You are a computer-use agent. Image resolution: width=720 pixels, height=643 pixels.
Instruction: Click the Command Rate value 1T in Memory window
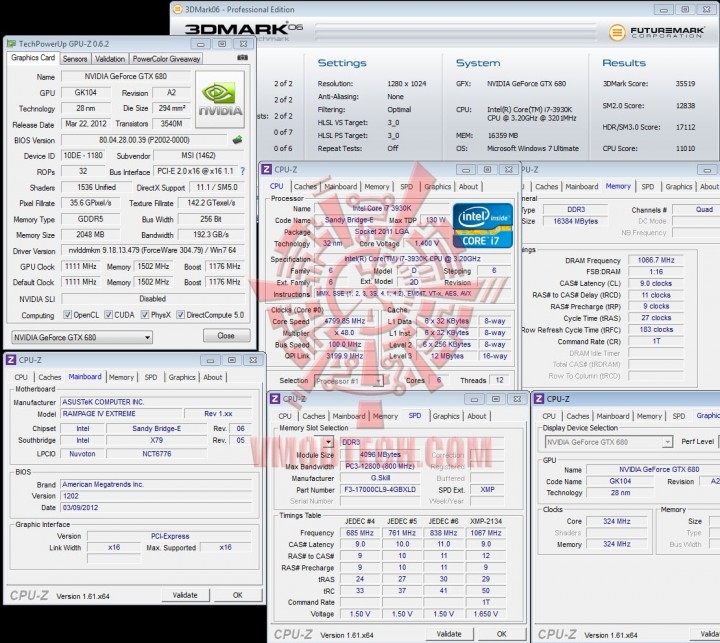(656, 341)
